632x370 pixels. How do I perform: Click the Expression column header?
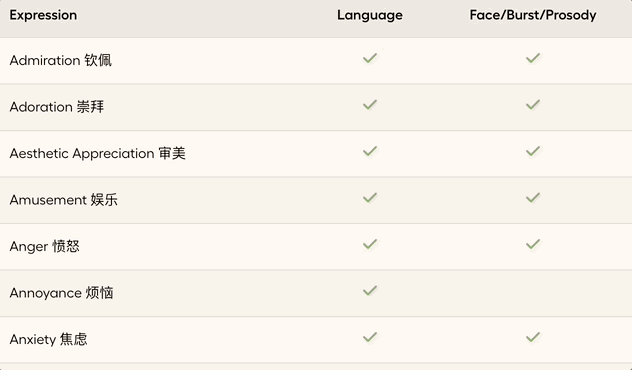click(43, 15)
